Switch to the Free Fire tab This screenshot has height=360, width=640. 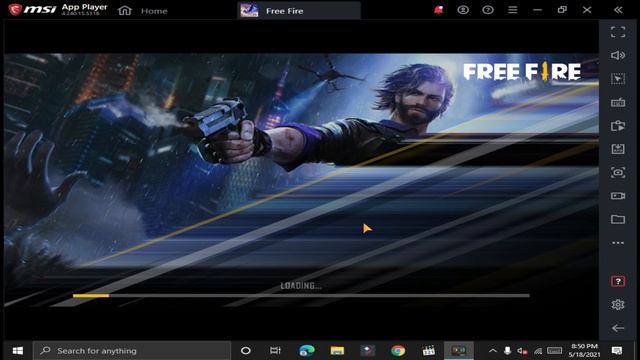(x=299, y=11)
